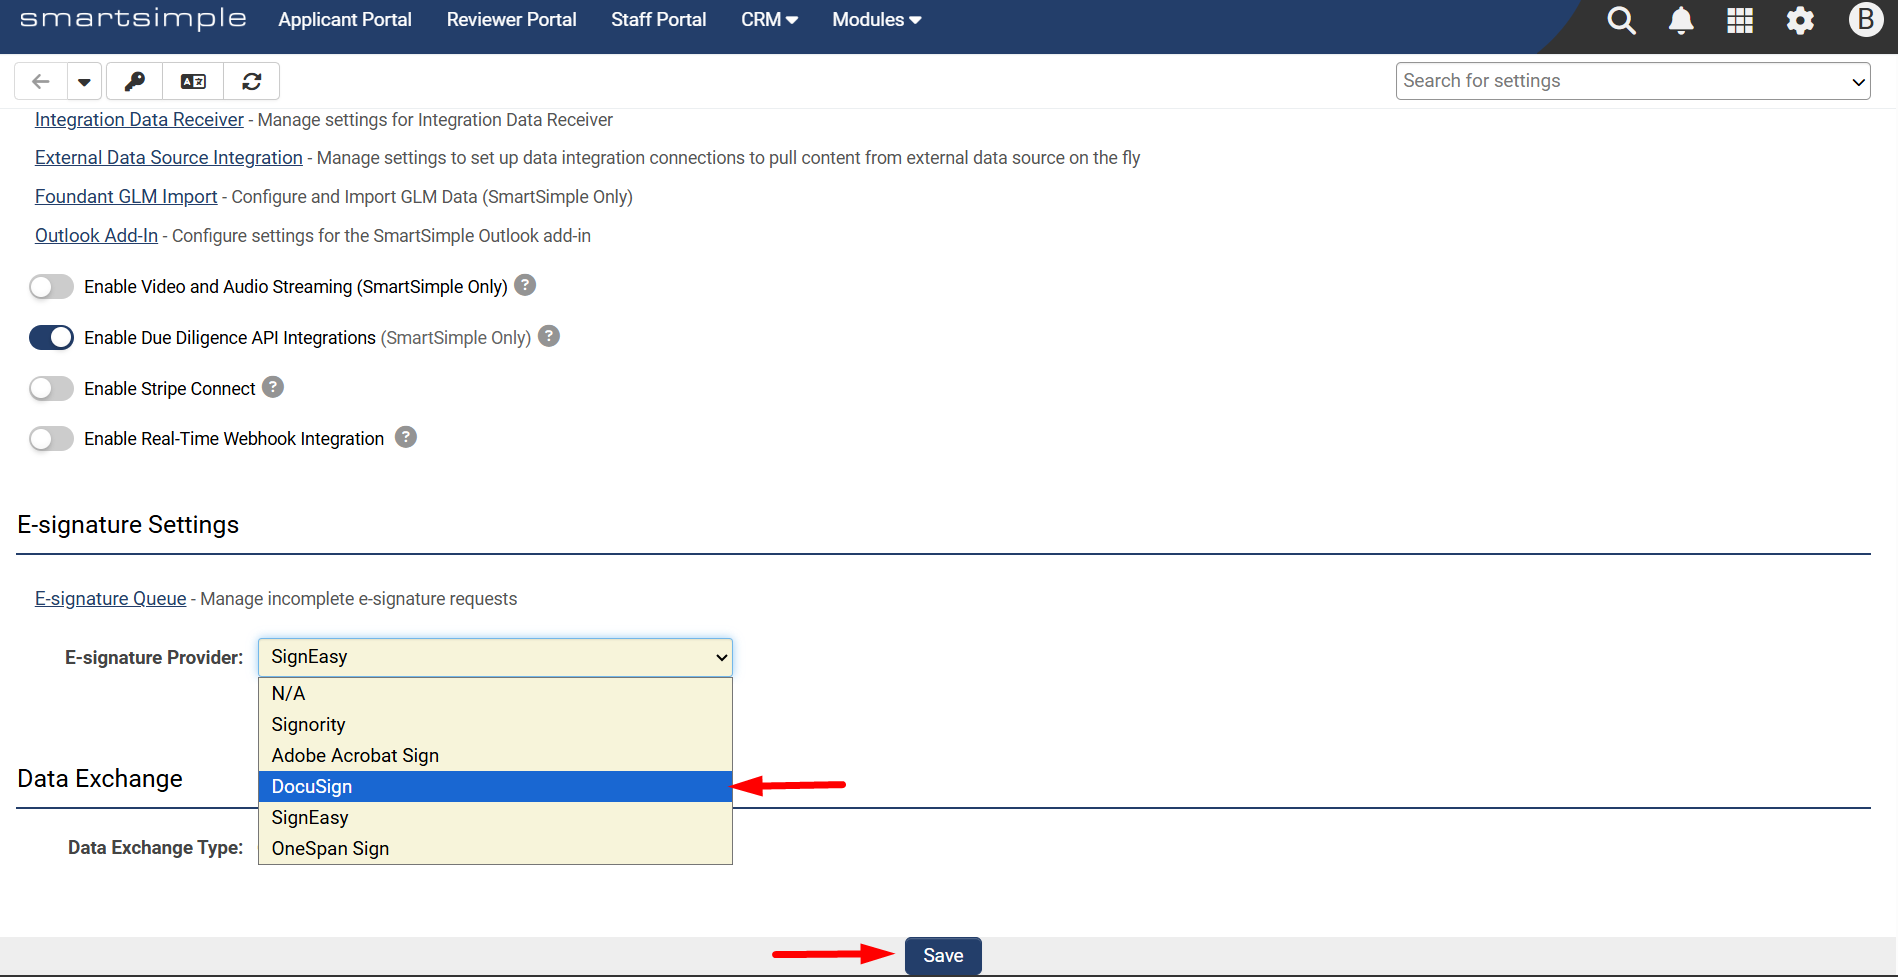The image size is (1898, 977).
Task: Show help for Enable Stripe Connect
Action: 273,387
